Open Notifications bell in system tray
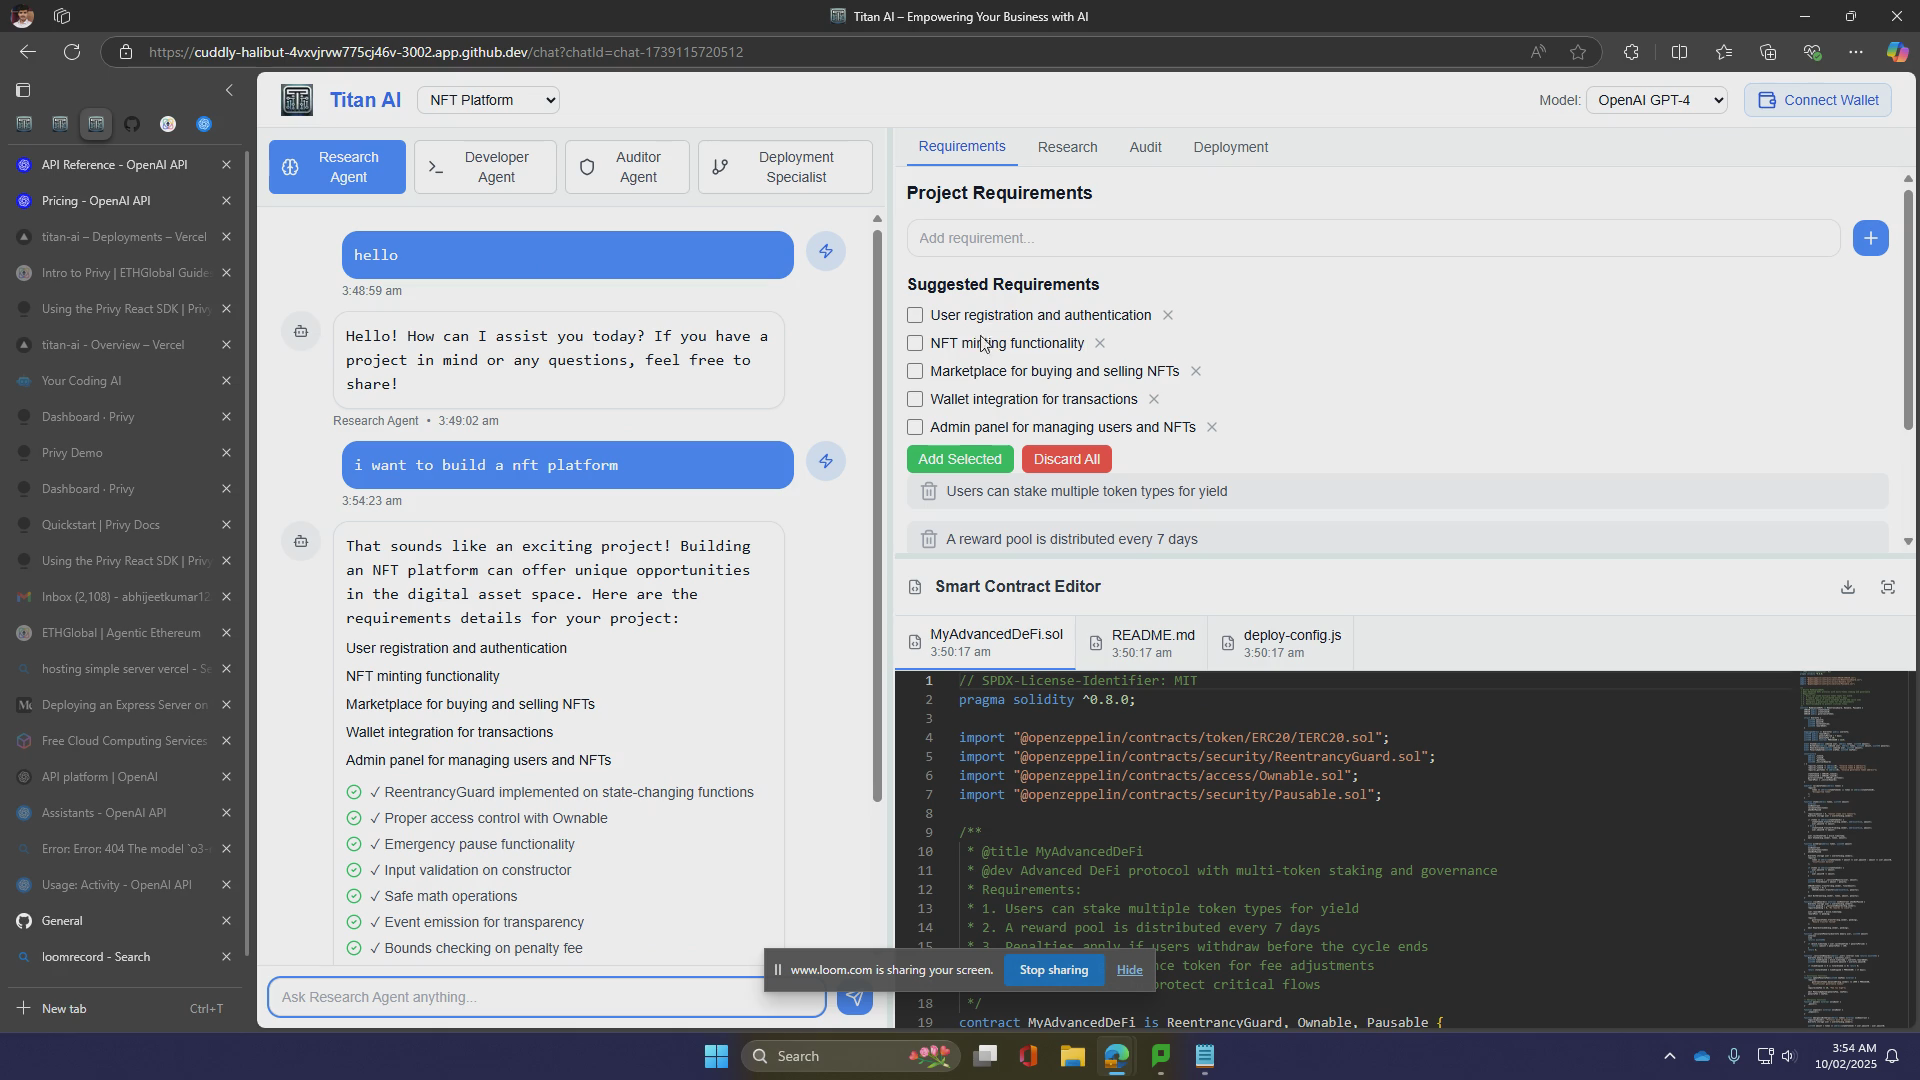 point(1892,1056)
